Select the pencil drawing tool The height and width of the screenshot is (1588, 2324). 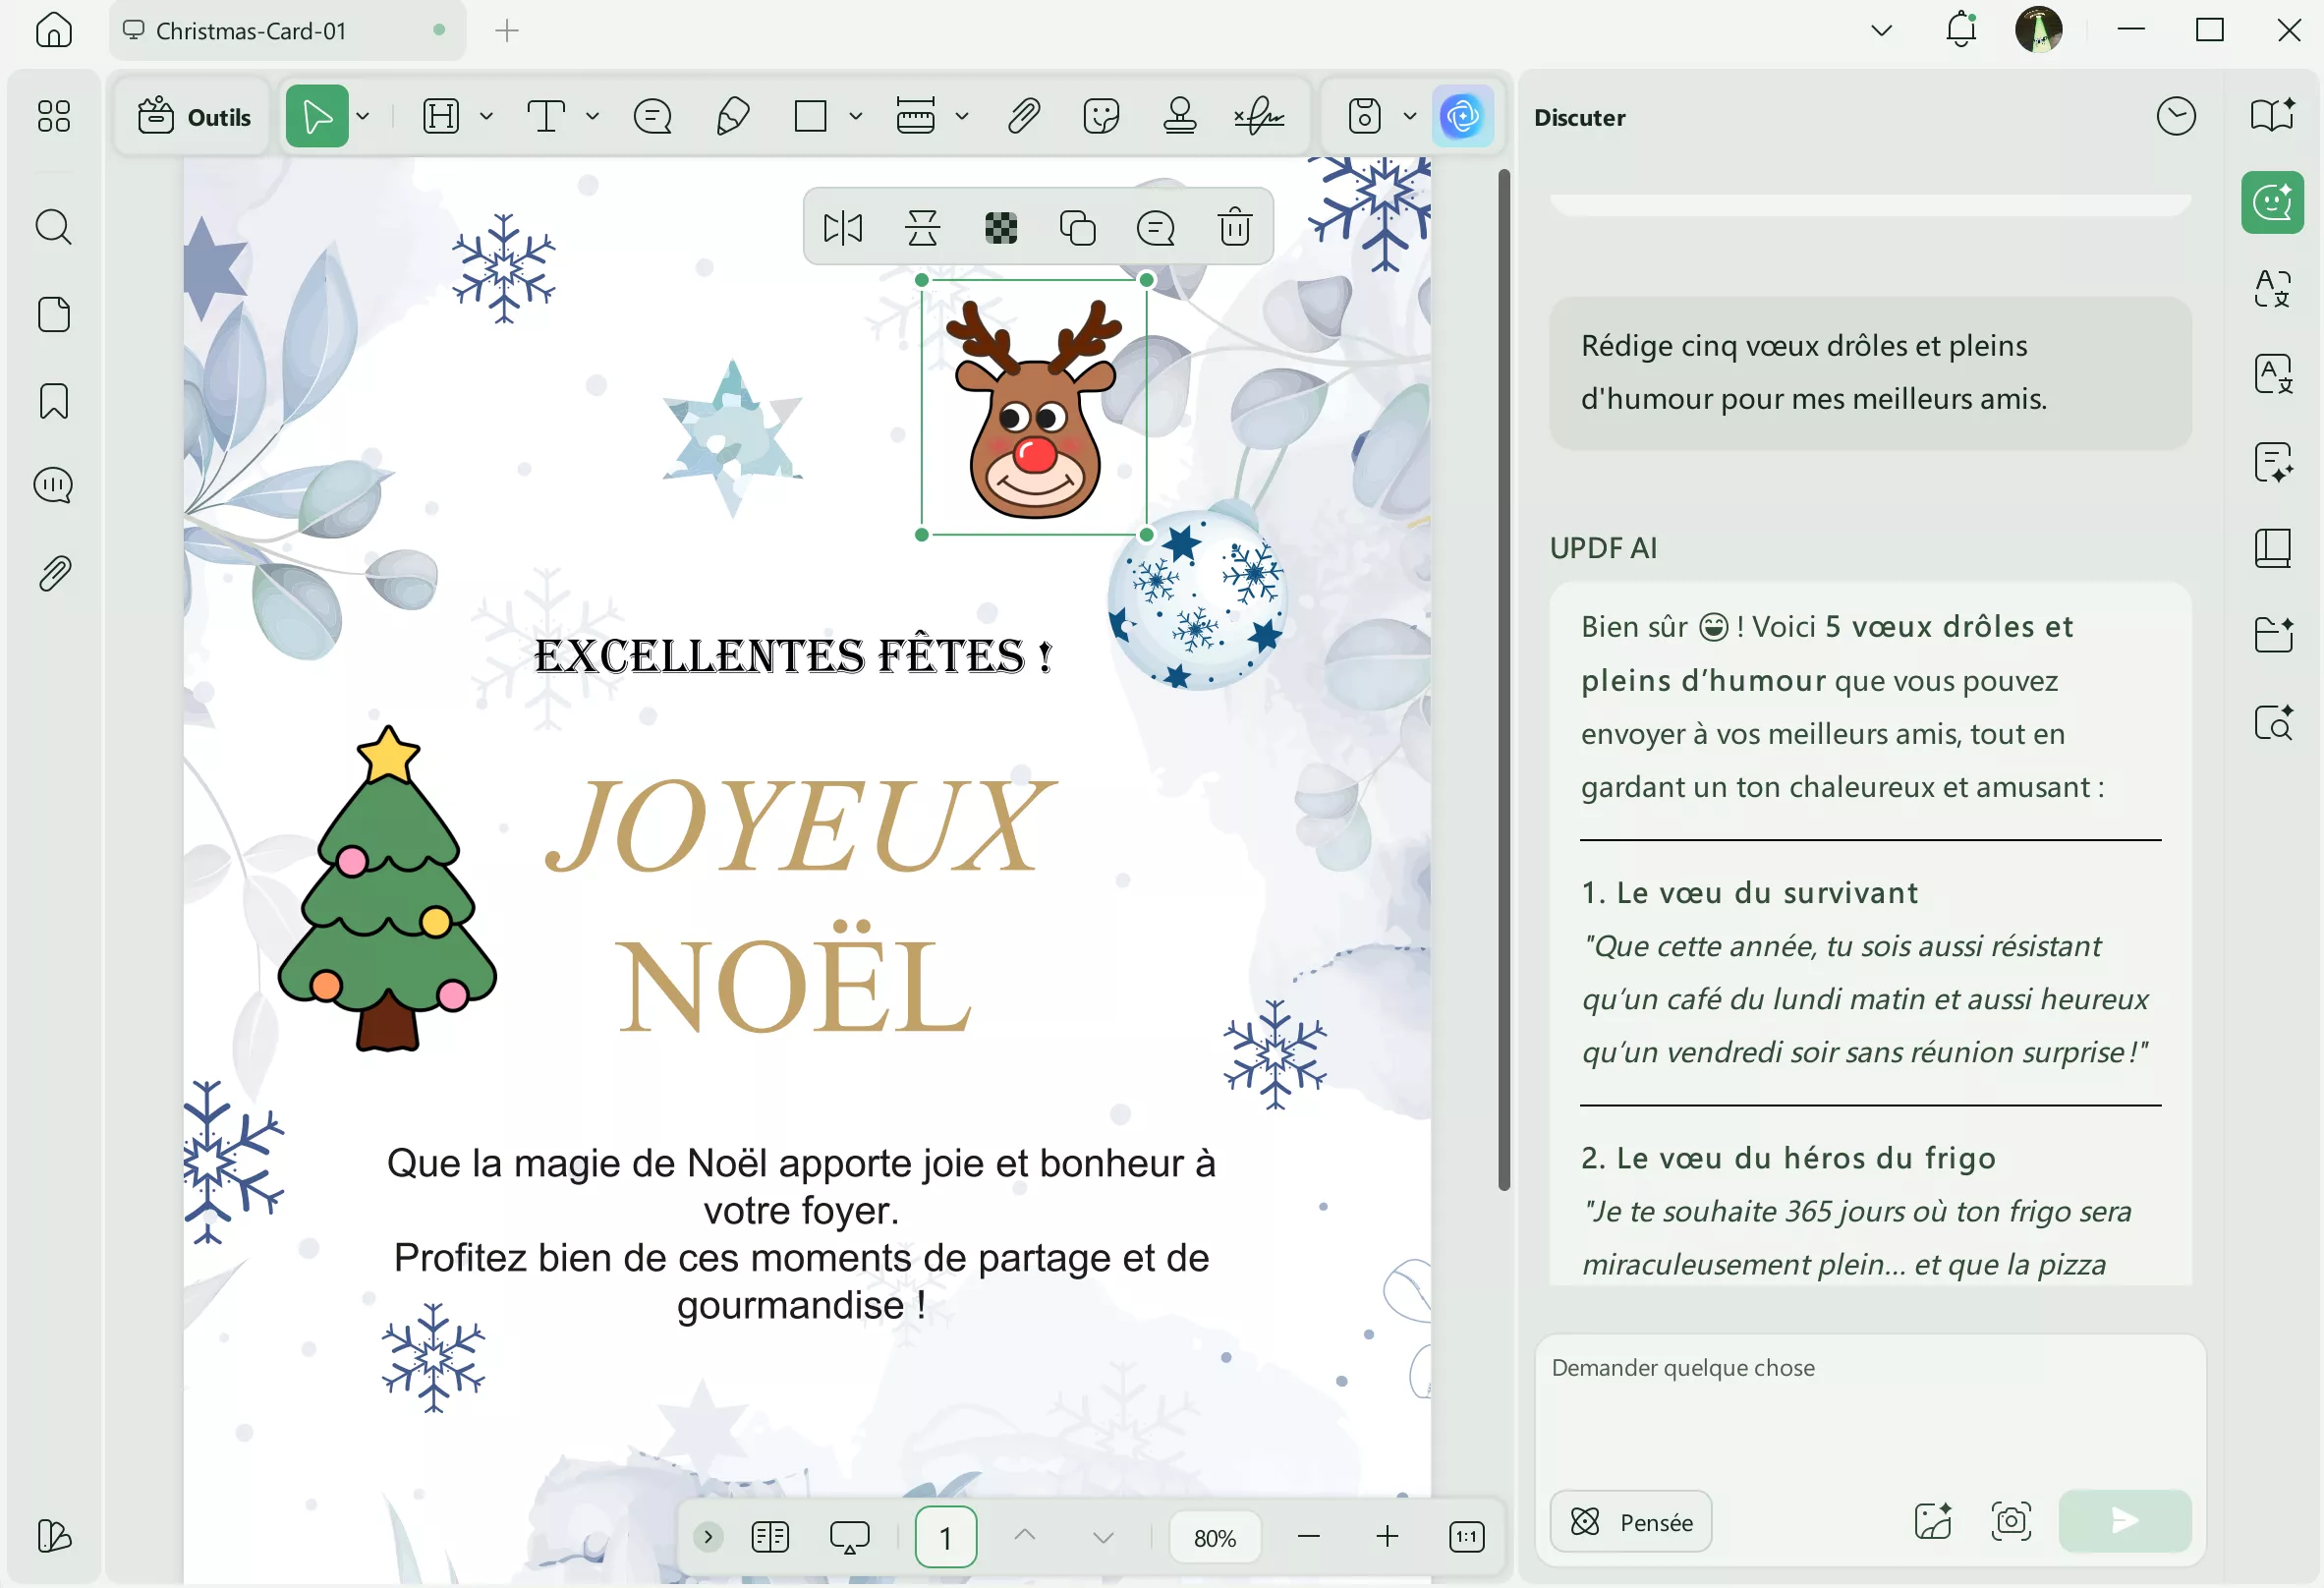click(x=733, y=116)
